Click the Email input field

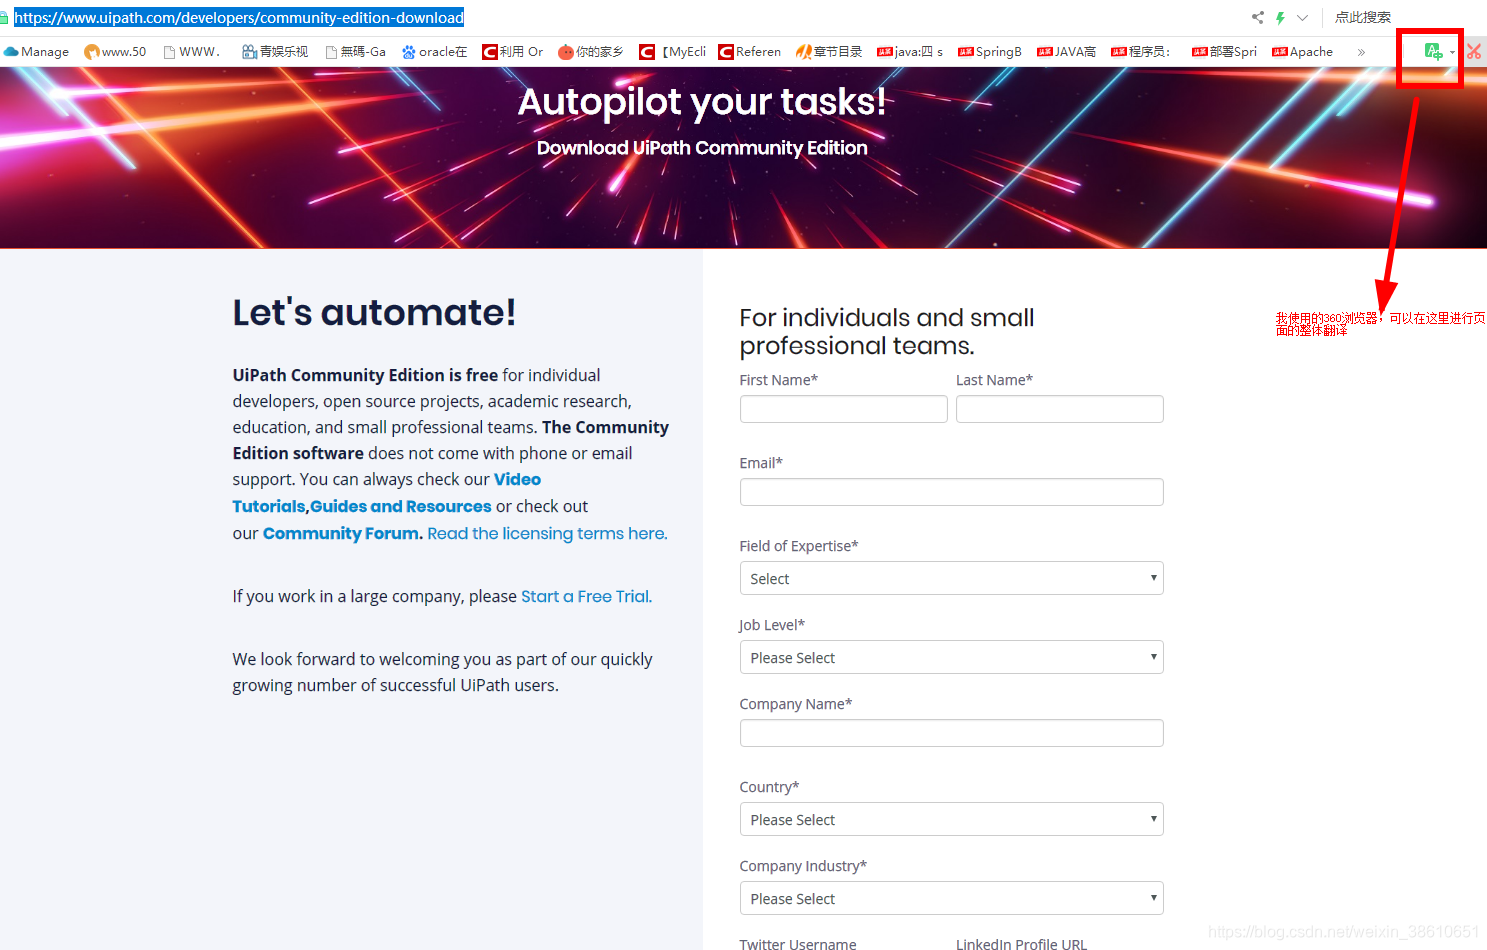(951, 492)
